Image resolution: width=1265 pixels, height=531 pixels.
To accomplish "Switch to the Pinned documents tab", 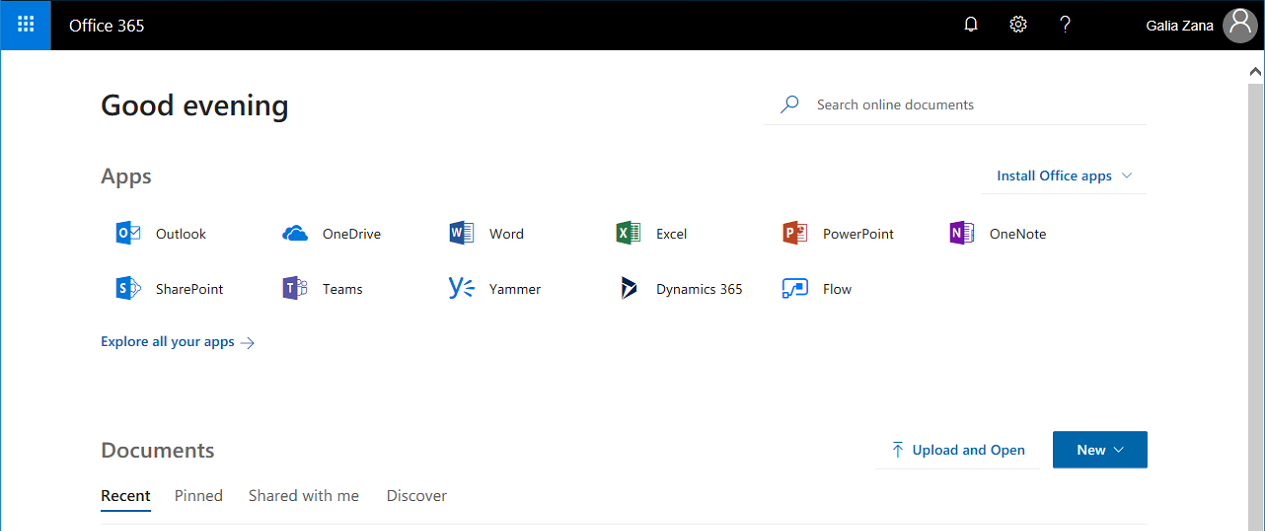I will 198,496.
